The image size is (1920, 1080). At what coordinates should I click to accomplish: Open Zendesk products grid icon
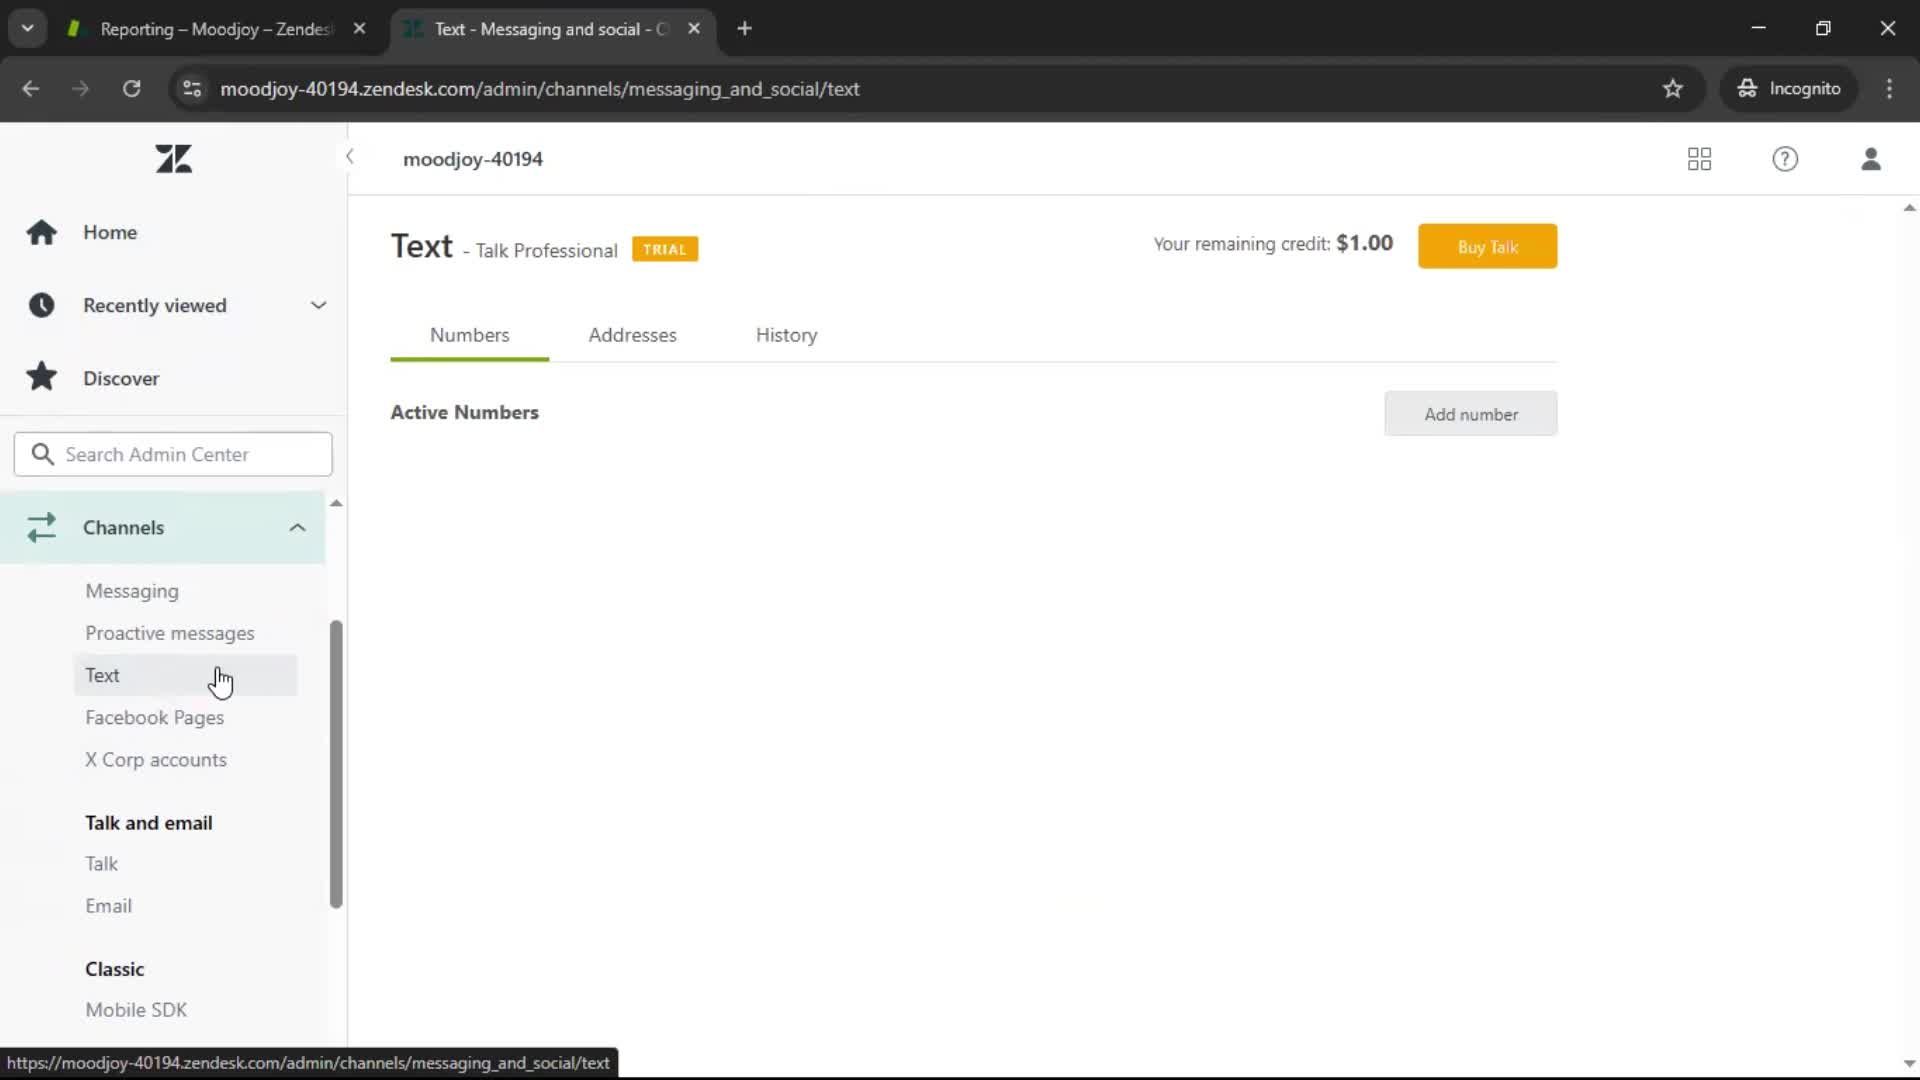tap(1699, 159)
